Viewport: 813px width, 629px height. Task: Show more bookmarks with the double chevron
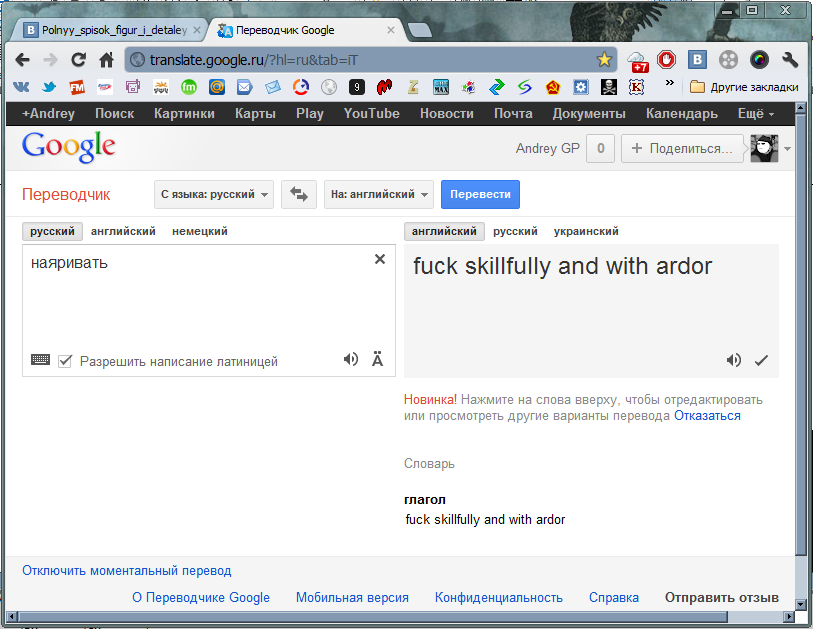(x=670, y=82)
